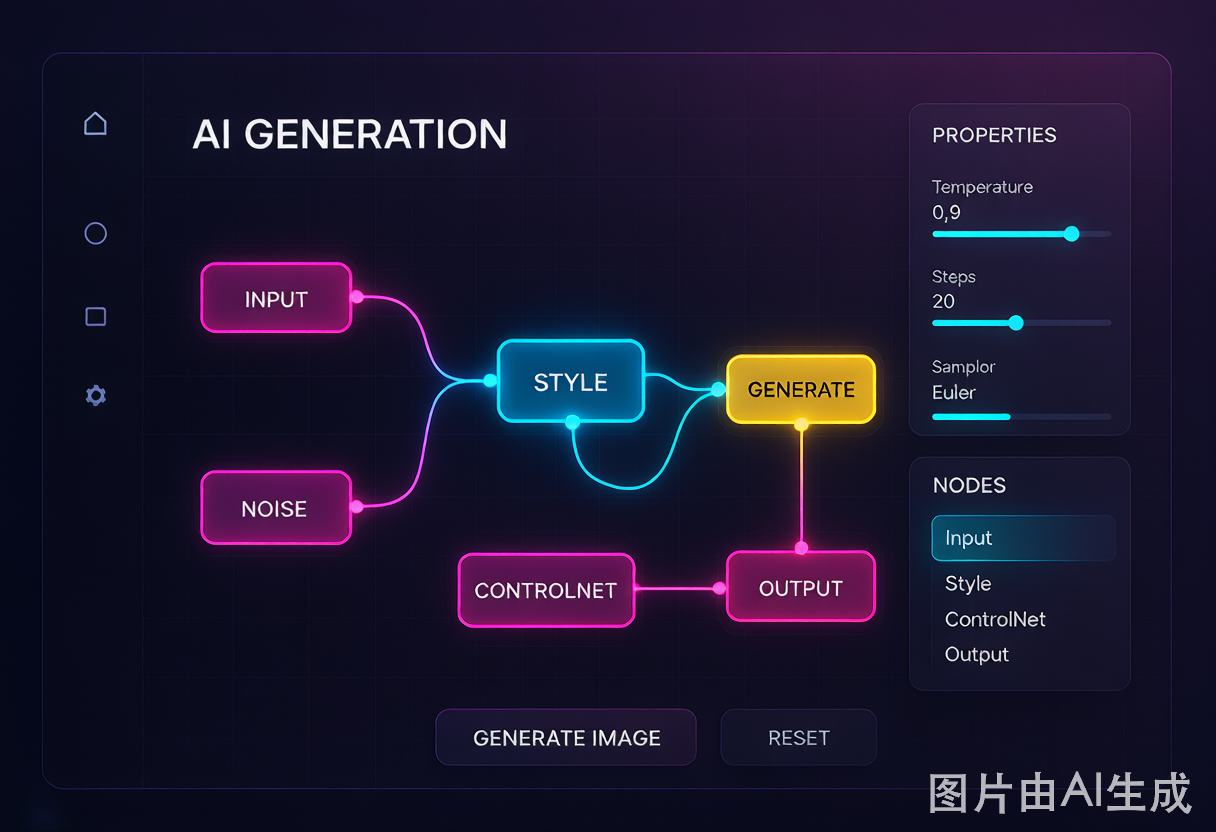Adjust the Steps slider handle
This screenshot has height=832, width=1216.
(1016, 323)
